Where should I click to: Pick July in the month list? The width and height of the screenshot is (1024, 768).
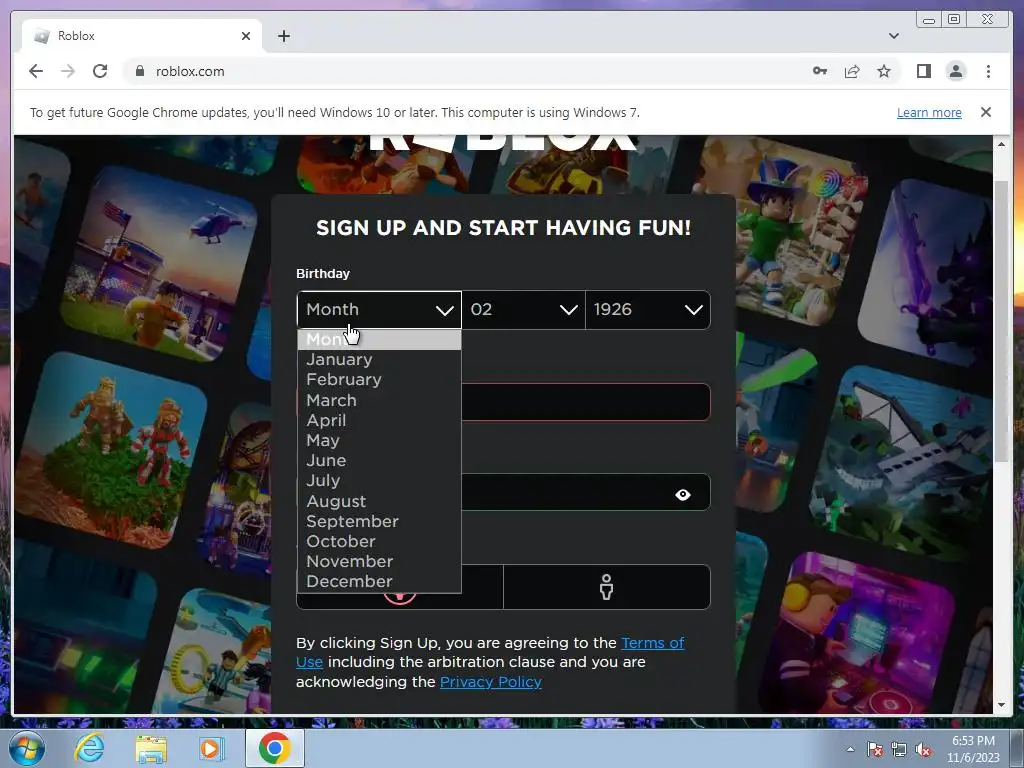[379, 481]
